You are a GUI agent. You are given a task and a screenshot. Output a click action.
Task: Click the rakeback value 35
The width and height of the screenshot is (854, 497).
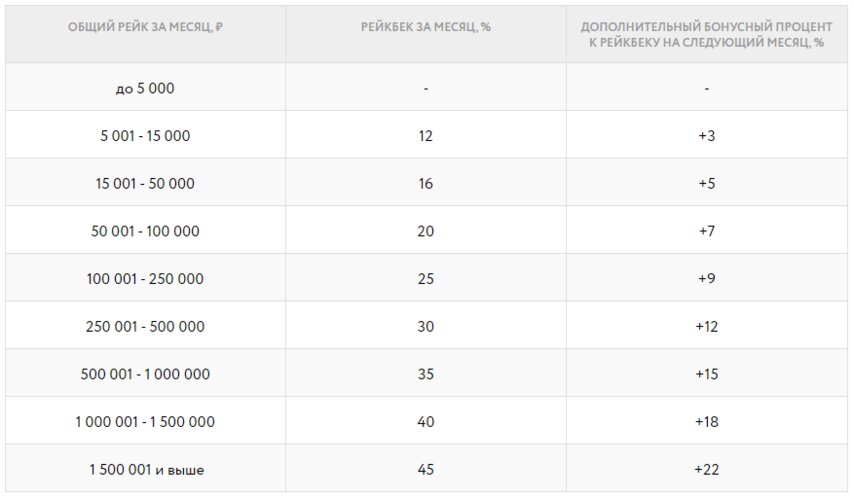point(425,374)
